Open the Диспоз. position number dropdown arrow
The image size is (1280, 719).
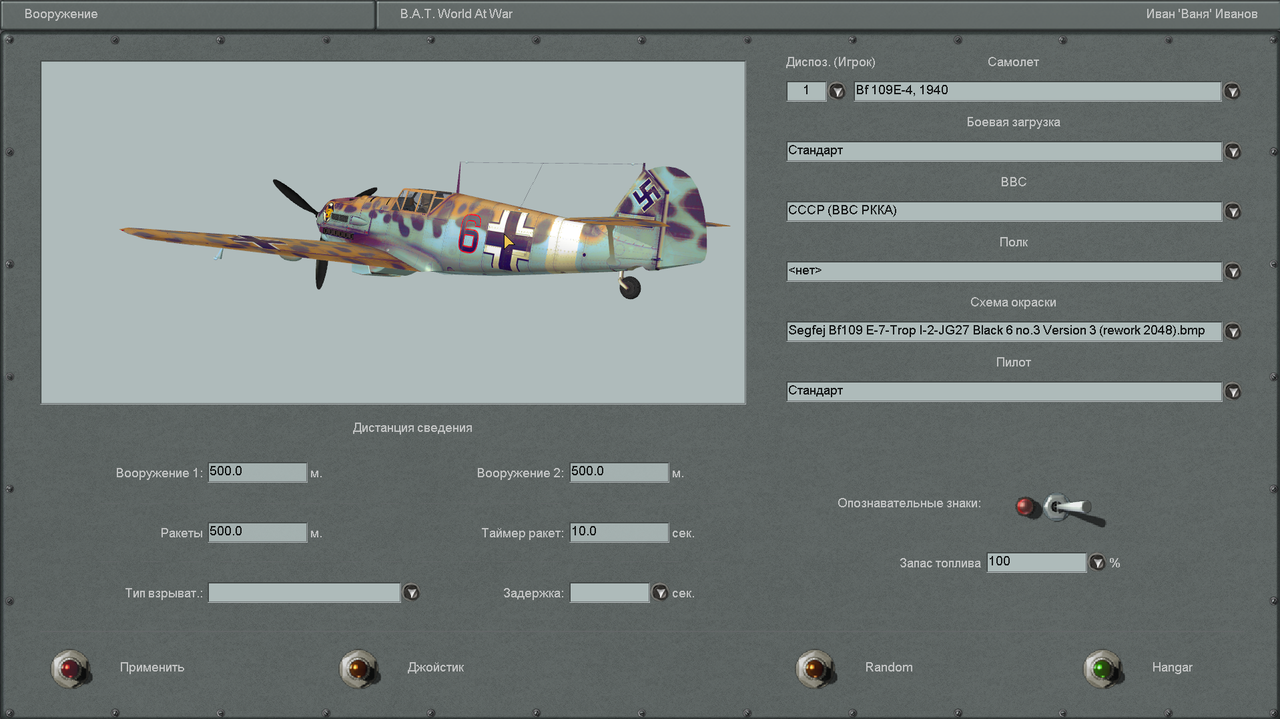pyautogui.click(x=837, y=91)
